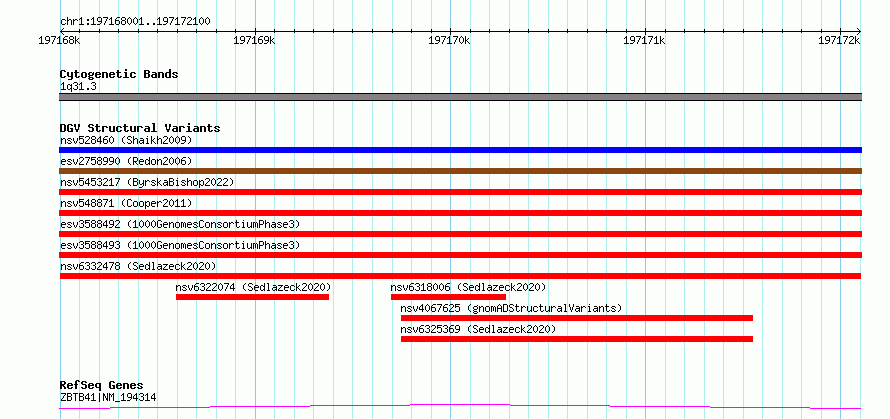Click the RefSeq Genes track title

pos(102,386)
